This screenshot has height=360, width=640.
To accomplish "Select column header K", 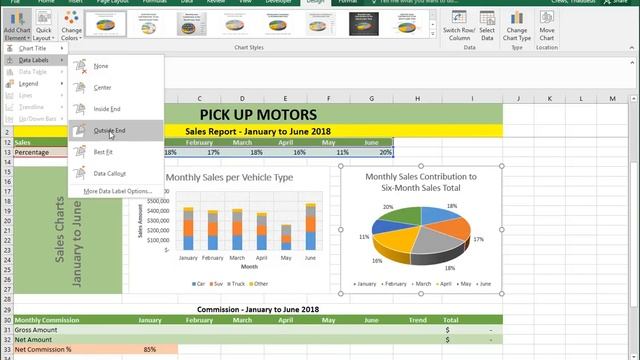I will point(549,98).
